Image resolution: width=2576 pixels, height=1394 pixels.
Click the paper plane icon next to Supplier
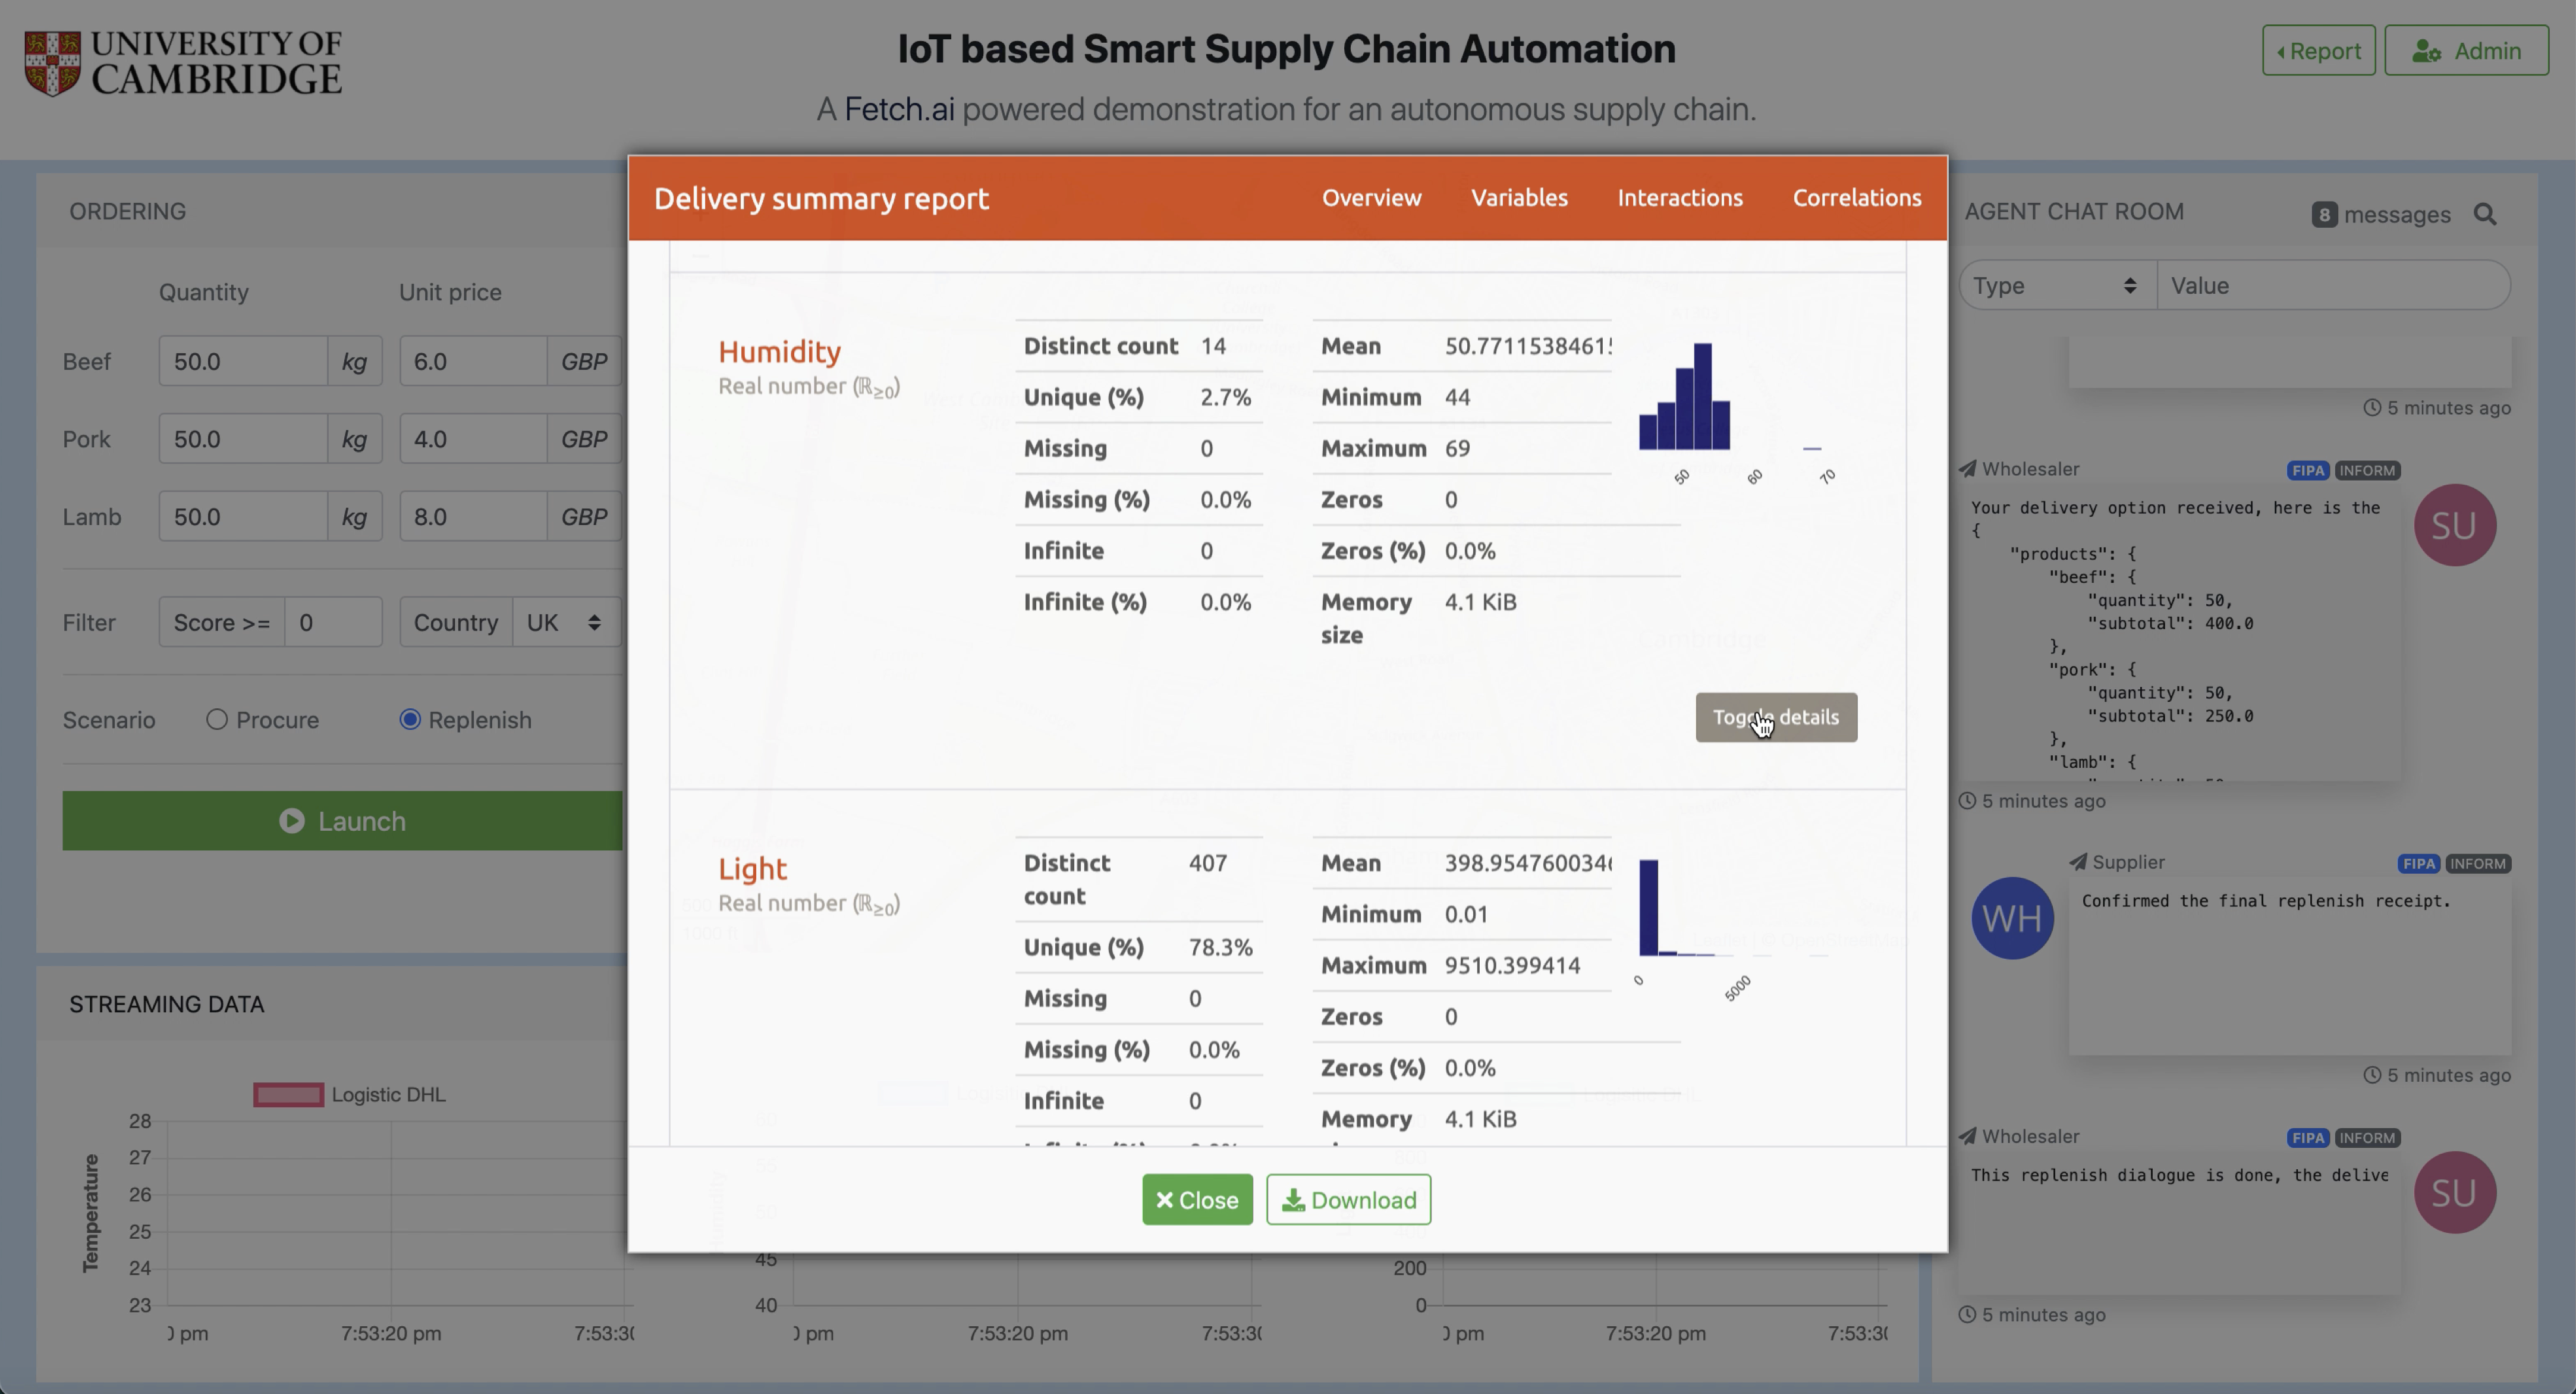coord(2078,862)
